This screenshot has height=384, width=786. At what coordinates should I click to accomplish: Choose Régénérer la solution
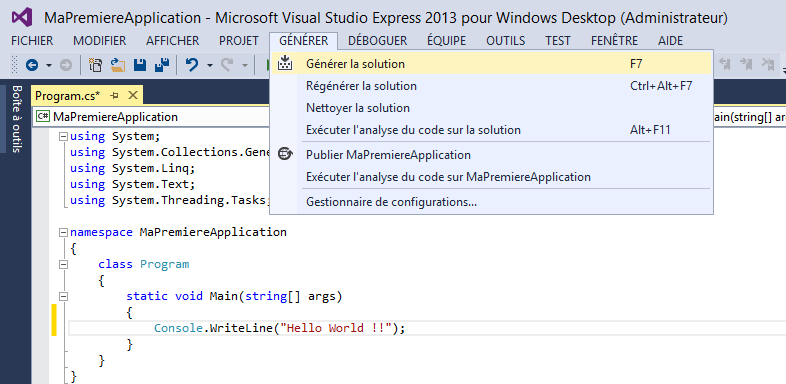tap(491, 86)
